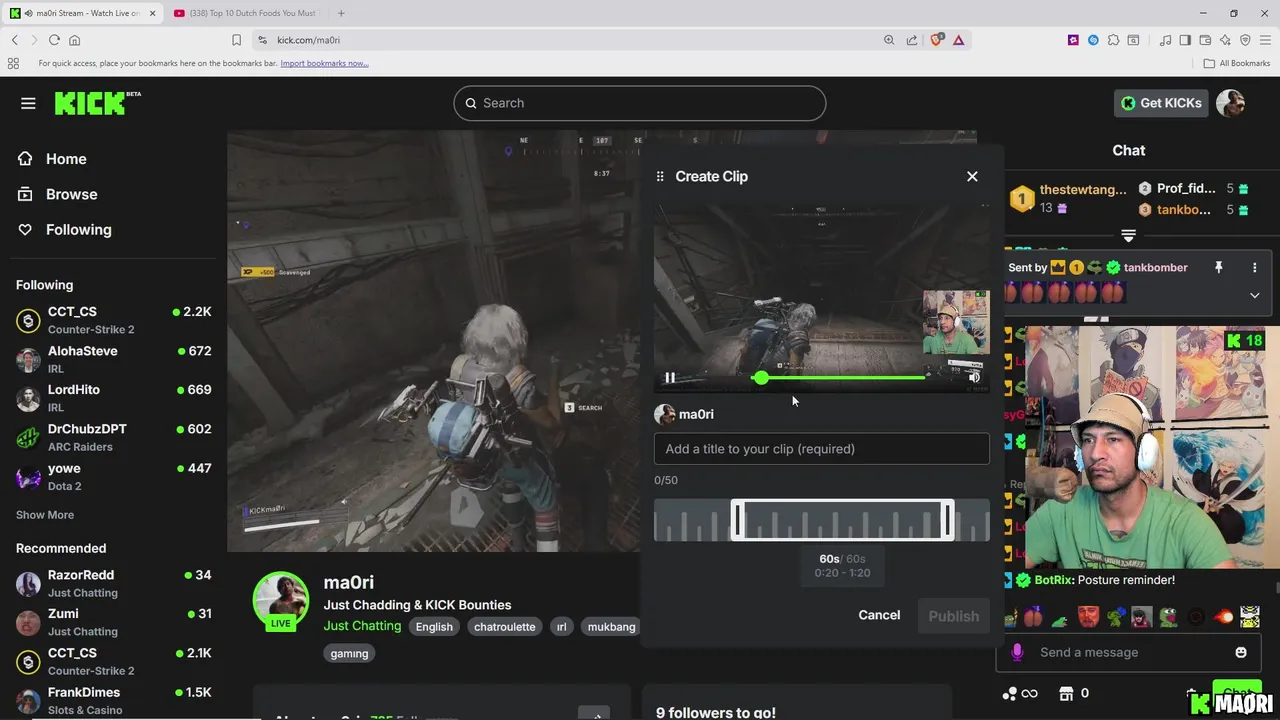Open Brave Rewards triangle icon
This screenshot has height=720, width=1280.
point(958,40)
